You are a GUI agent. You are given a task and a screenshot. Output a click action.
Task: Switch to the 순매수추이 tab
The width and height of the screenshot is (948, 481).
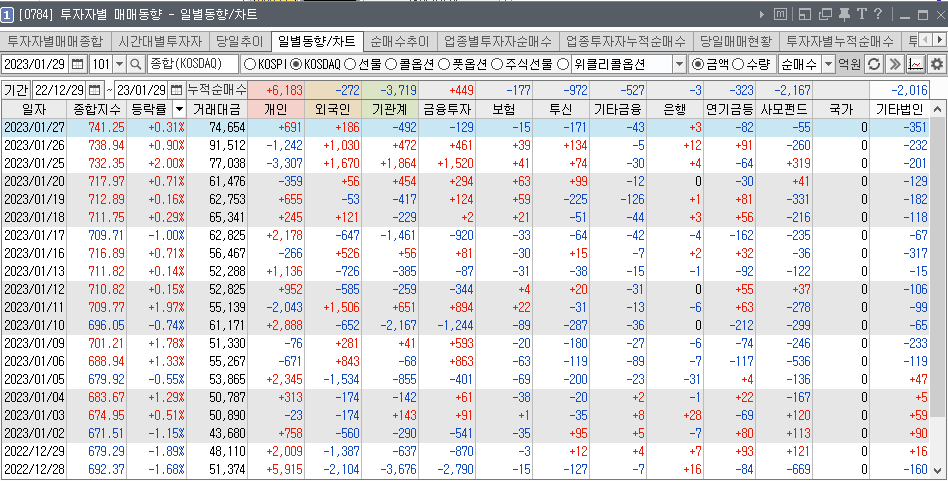coord(398,42)
